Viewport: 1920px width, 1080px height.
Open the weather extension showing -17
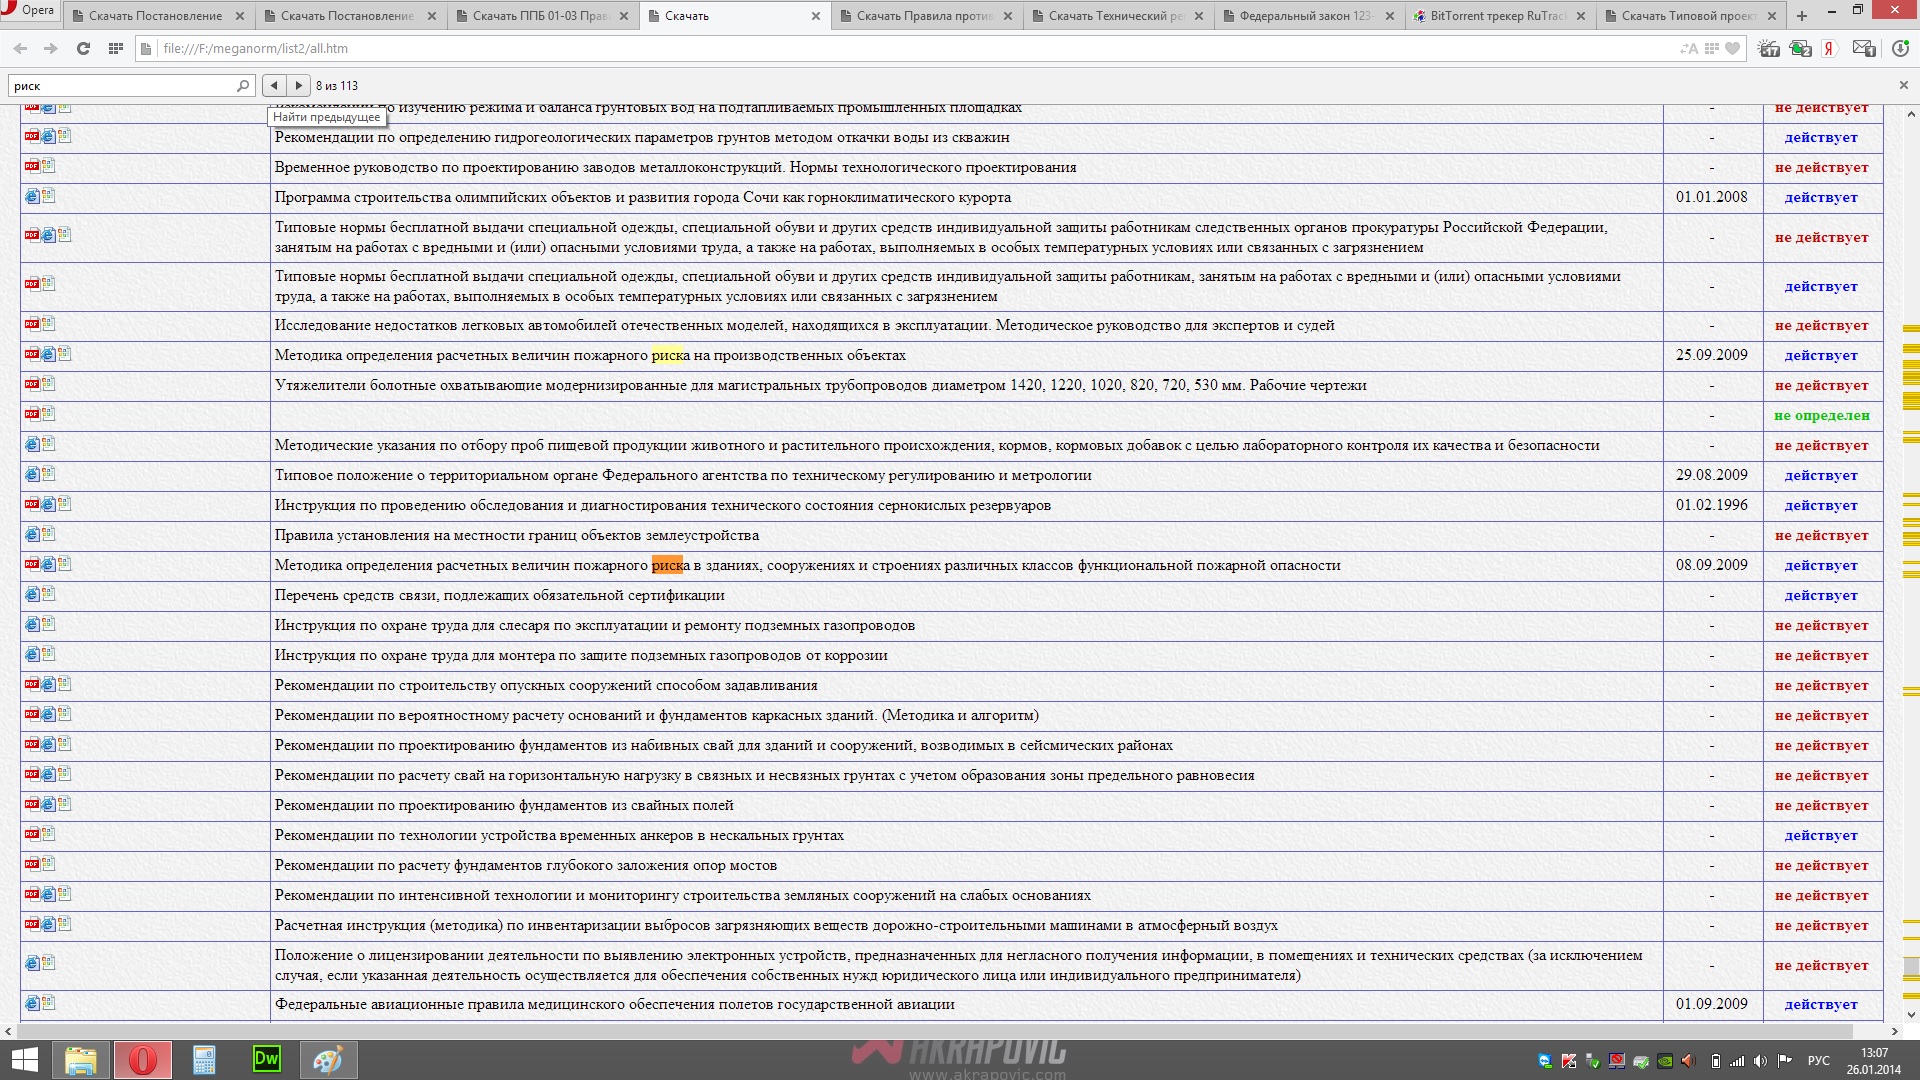click(x=1768, y=48)
